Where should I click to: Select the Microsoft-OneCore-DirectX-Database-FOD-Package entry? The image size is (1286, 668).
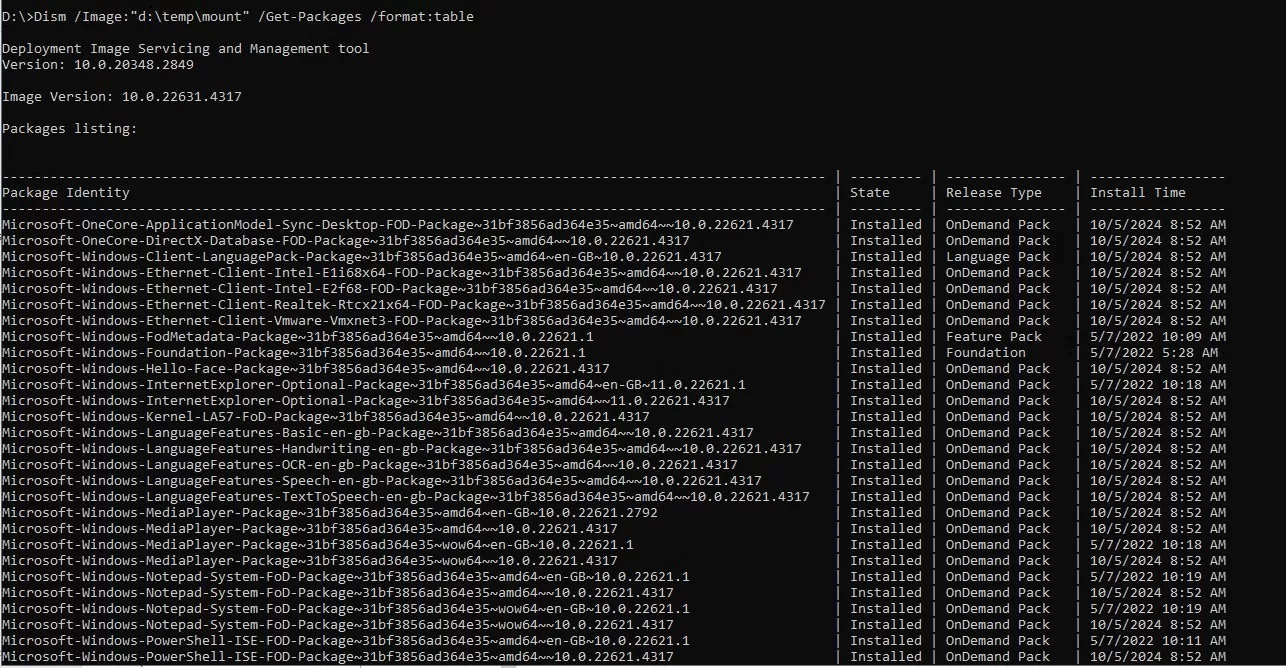coord(345,240)
